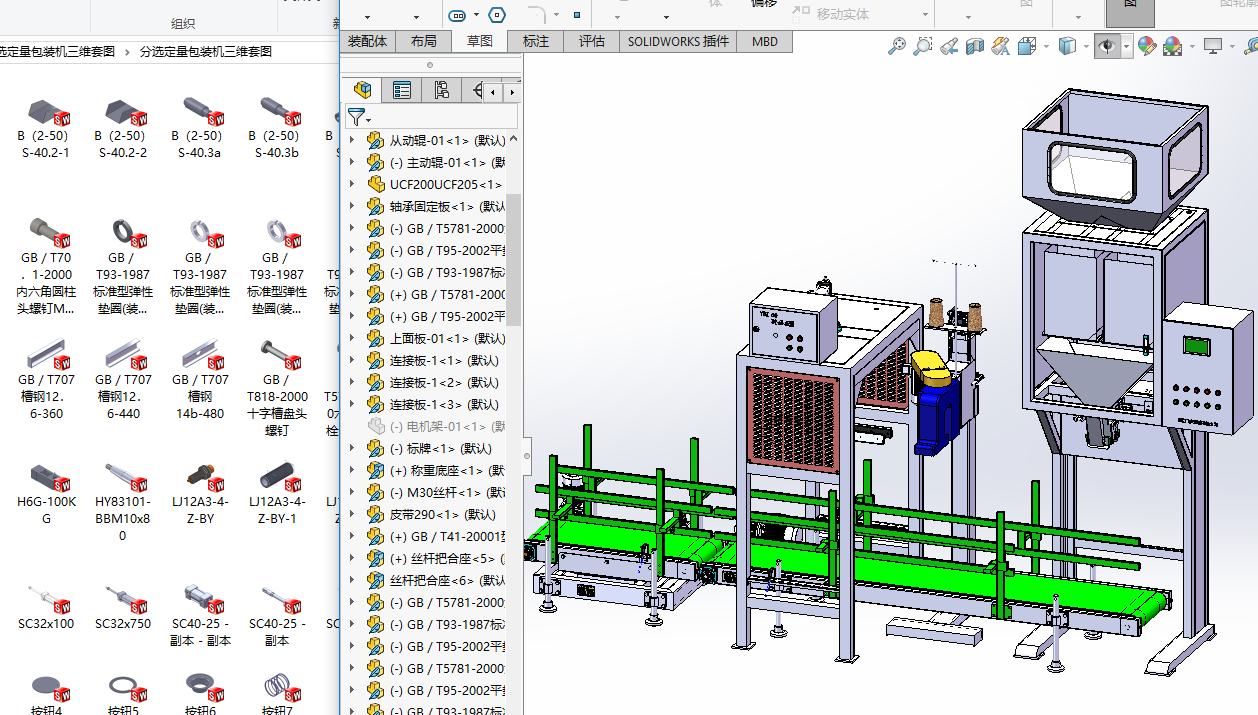
Task: Switch to the PropertyManager tab icon
Action: pos(402,90)
